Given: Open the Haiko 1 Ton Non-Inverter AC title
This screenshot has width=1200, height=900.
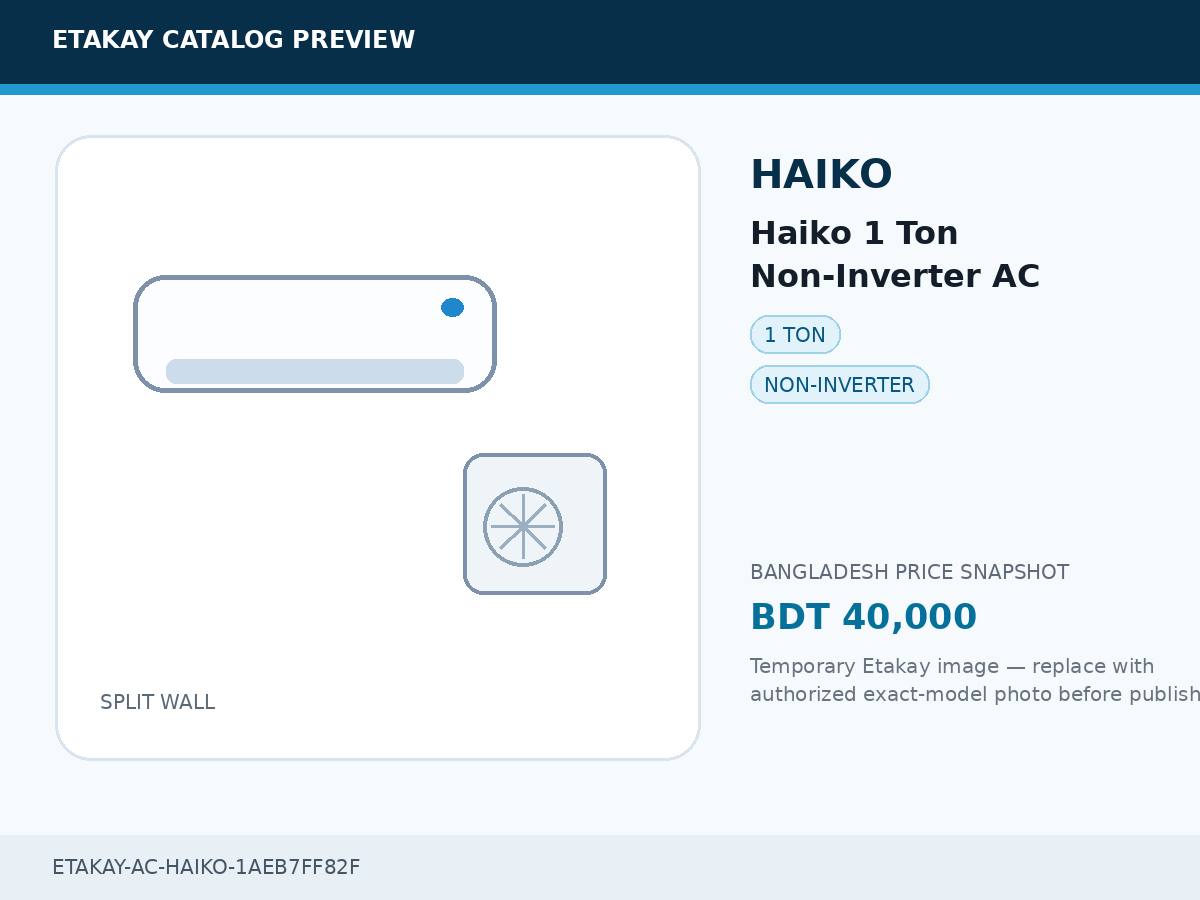Looking at the screenshot, I should point(895,255).
